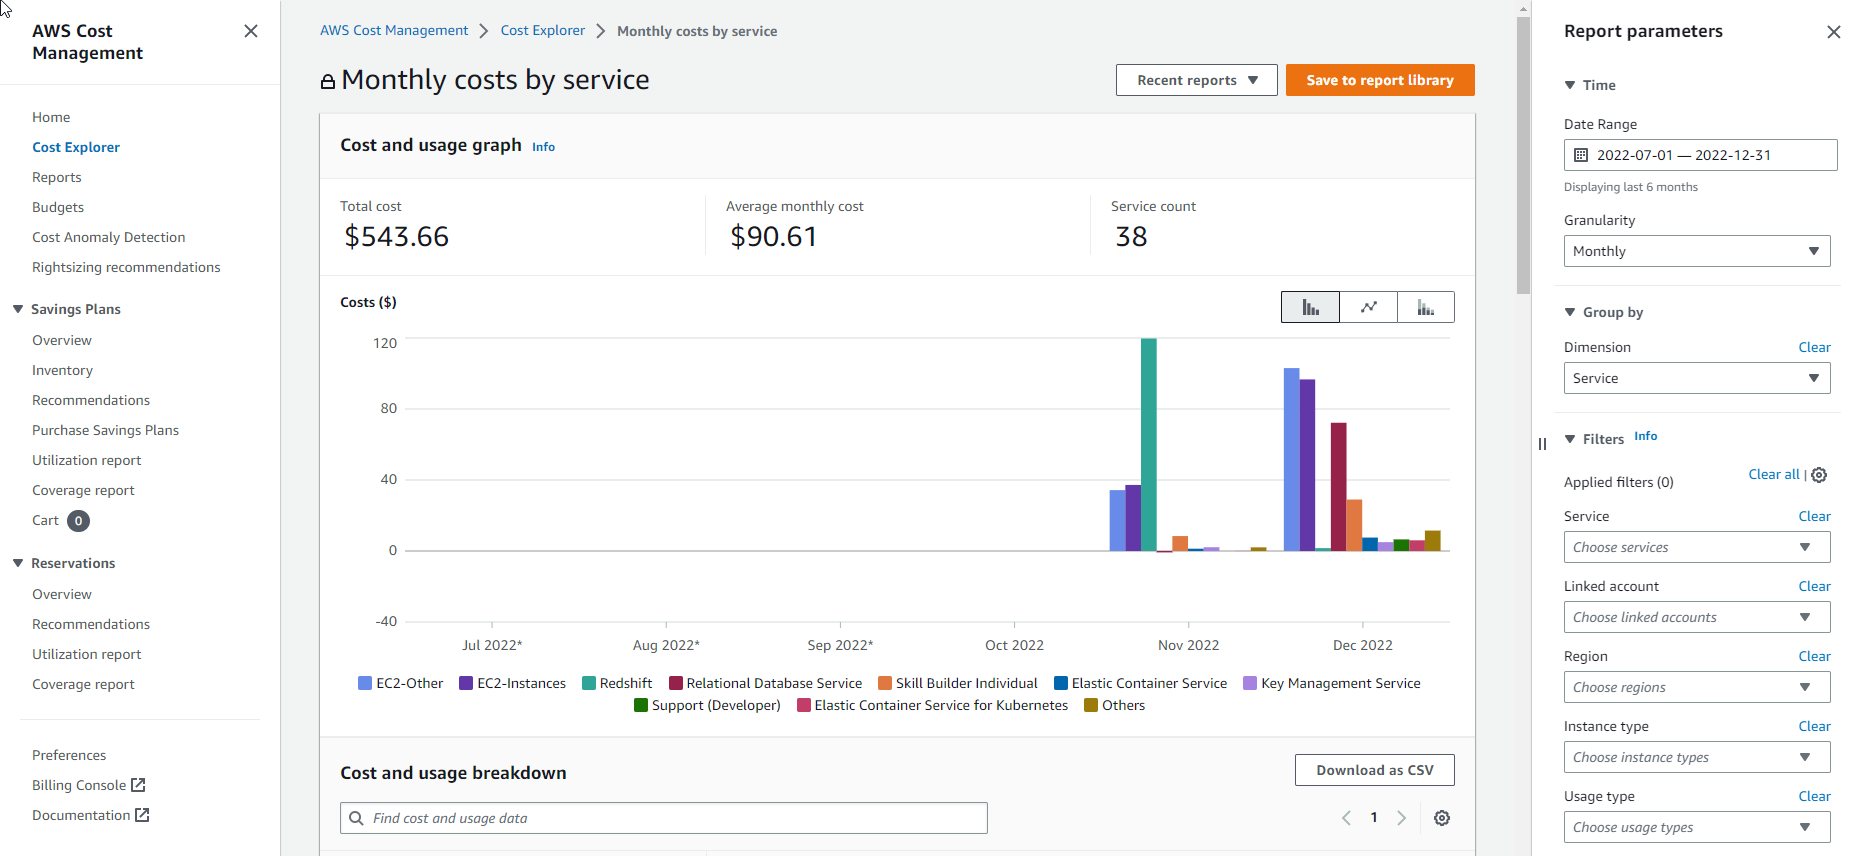Viewport: 1862px width, 856px height.
Task: Collapse the Filters section
Action: [1570, 439]
